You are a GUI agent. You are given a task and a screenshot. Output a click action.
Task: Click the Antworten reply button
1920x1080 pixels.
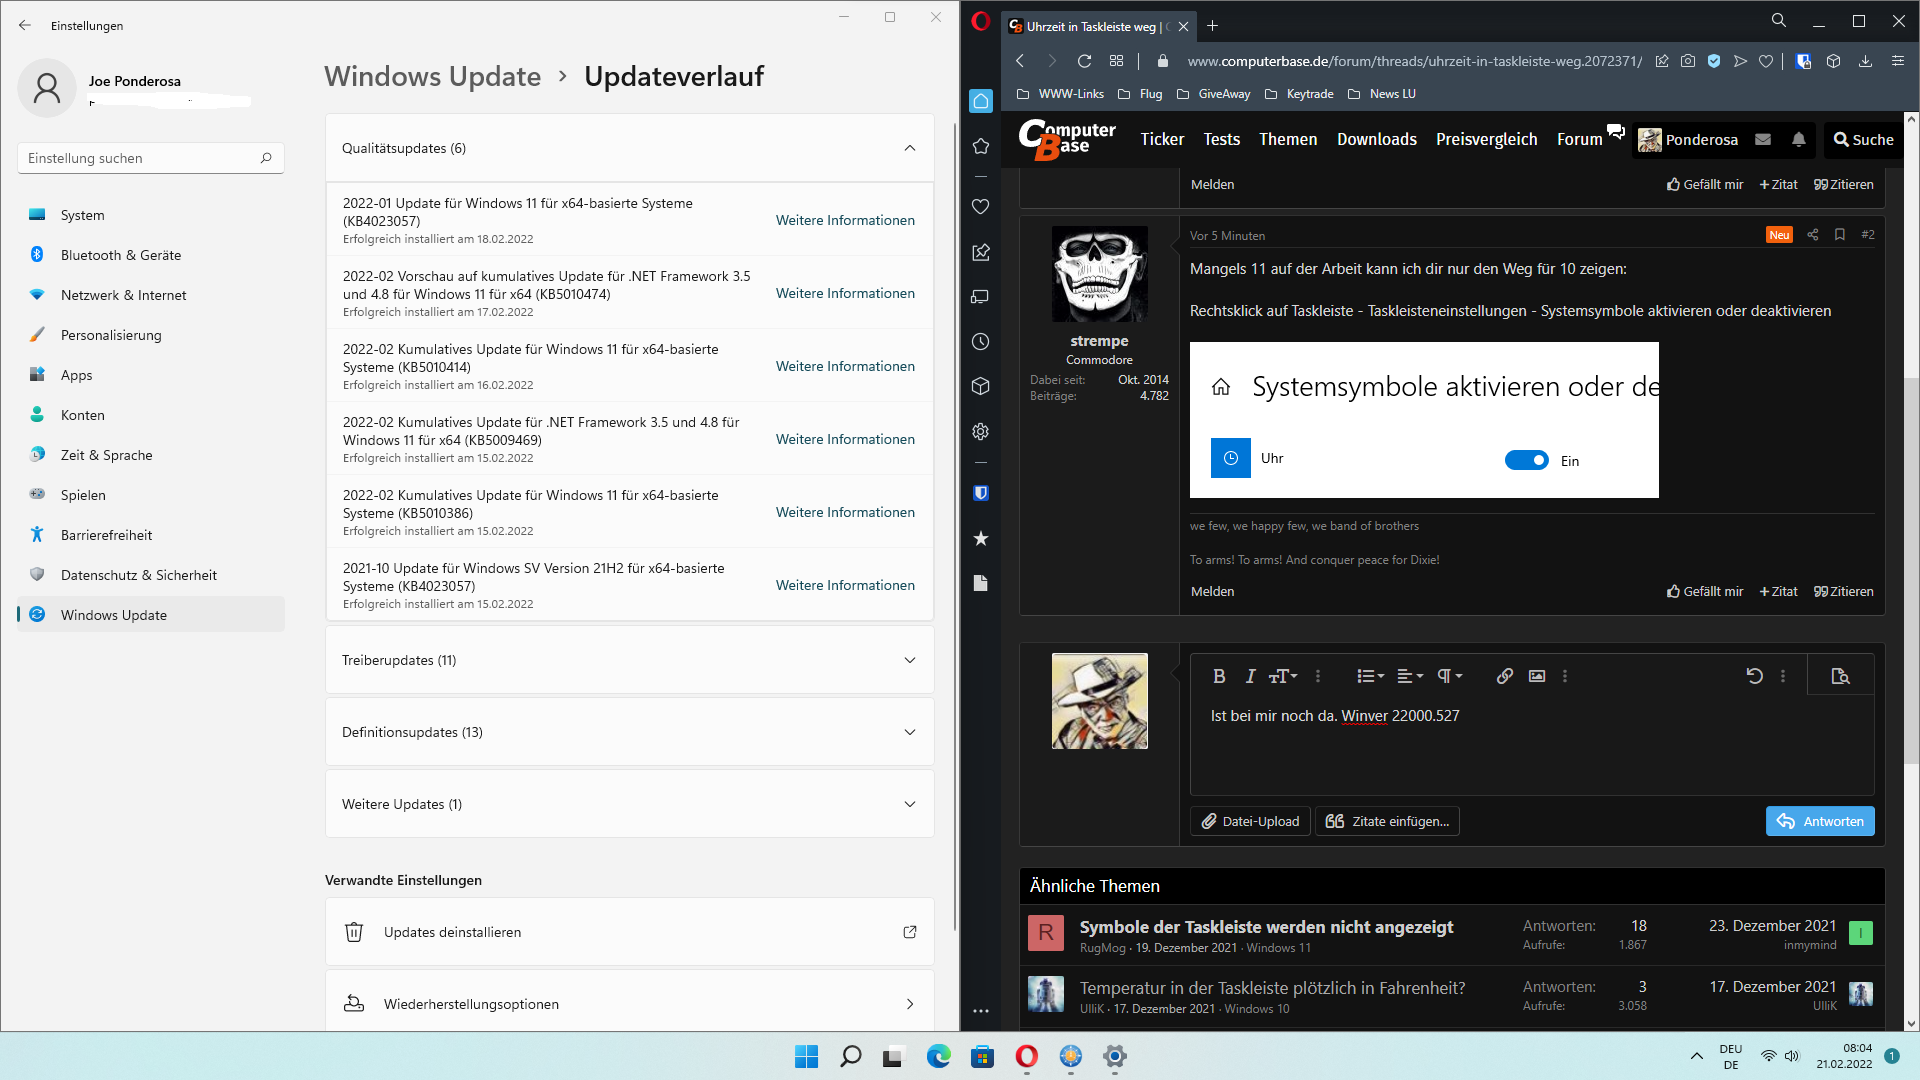point(1819,821)
